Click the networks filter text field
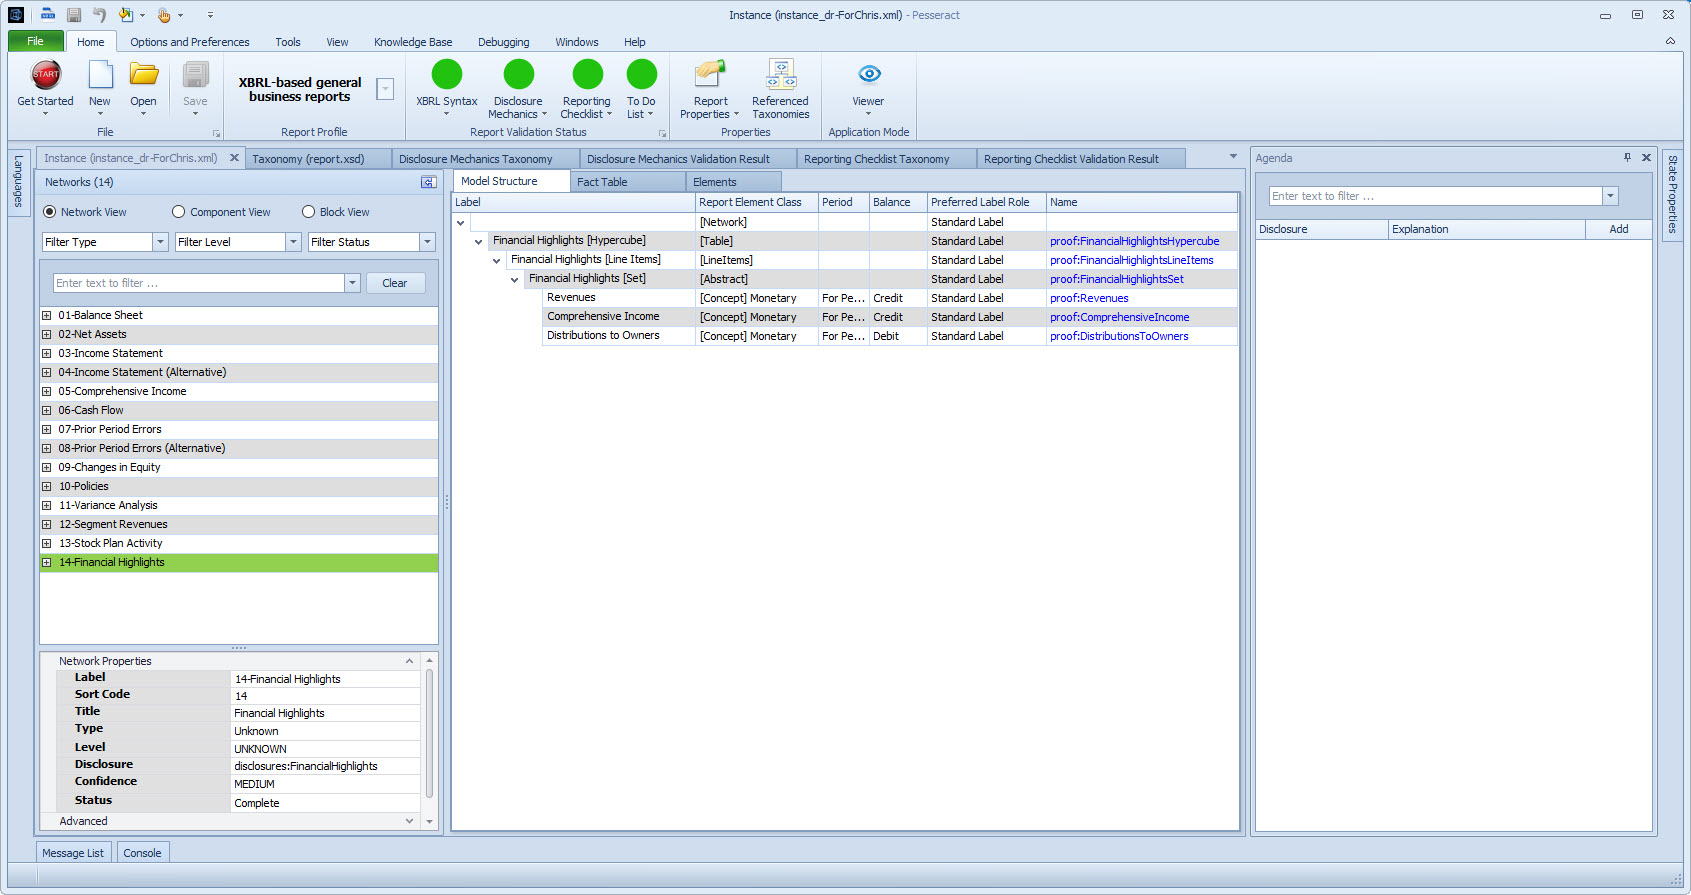Image resolution: width=1691 pixels, height=895 pixels. [x=199, y=283]
